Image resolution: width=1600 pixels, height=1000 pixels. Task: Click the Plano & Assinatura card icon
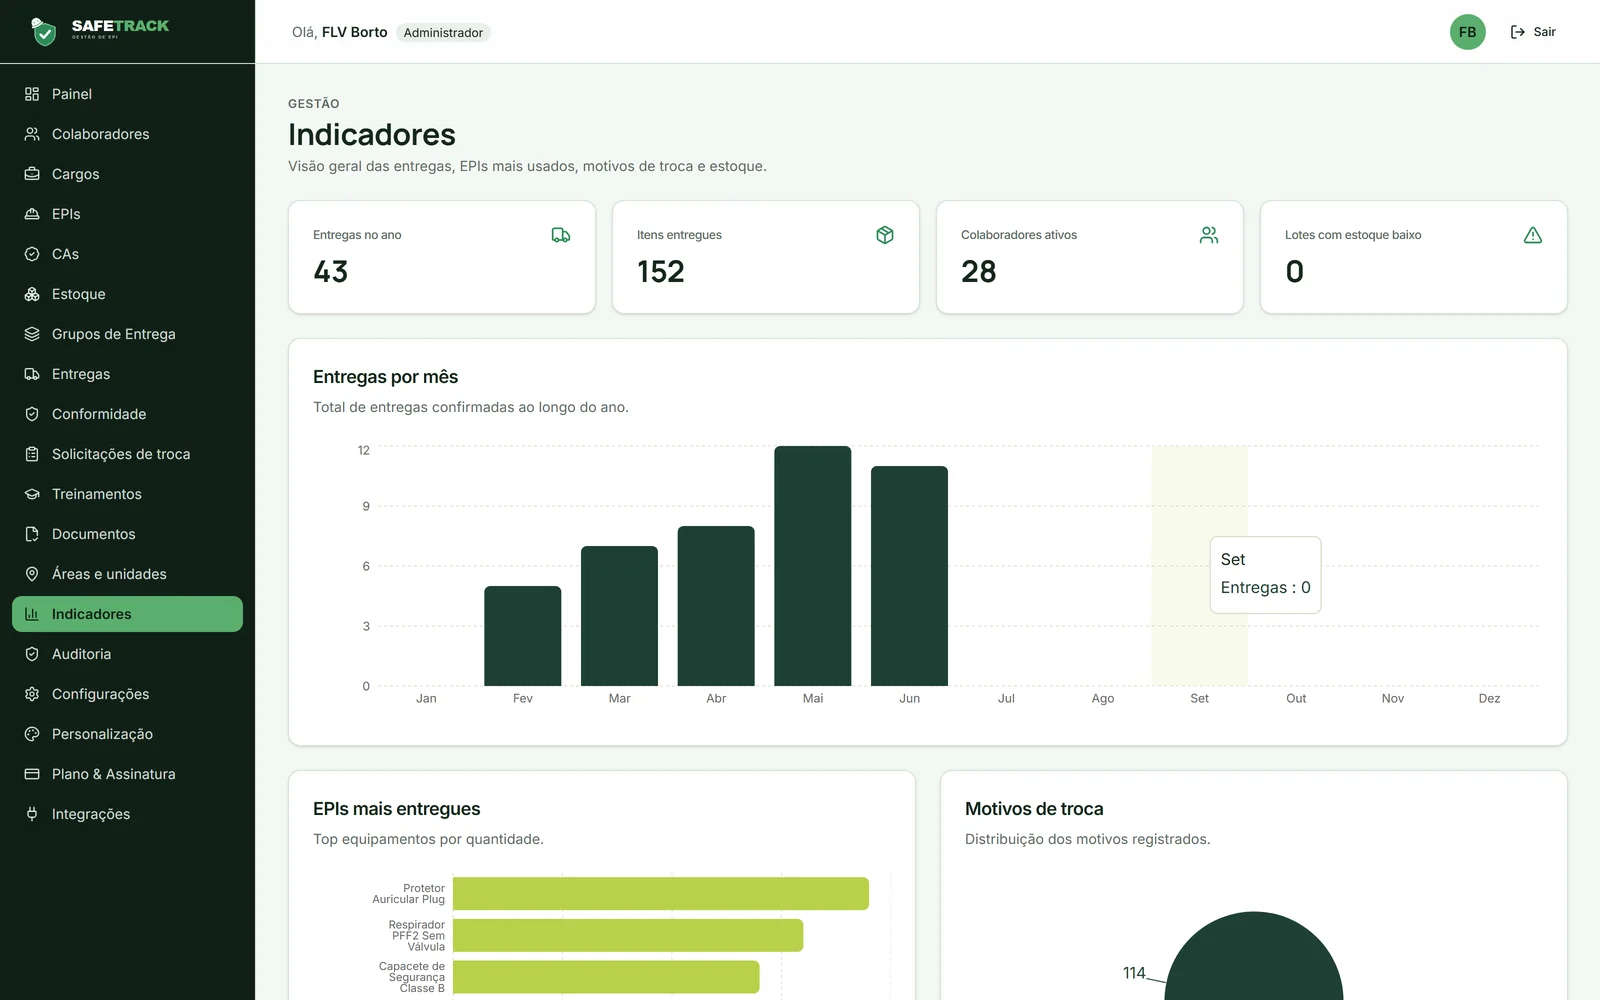32,774
